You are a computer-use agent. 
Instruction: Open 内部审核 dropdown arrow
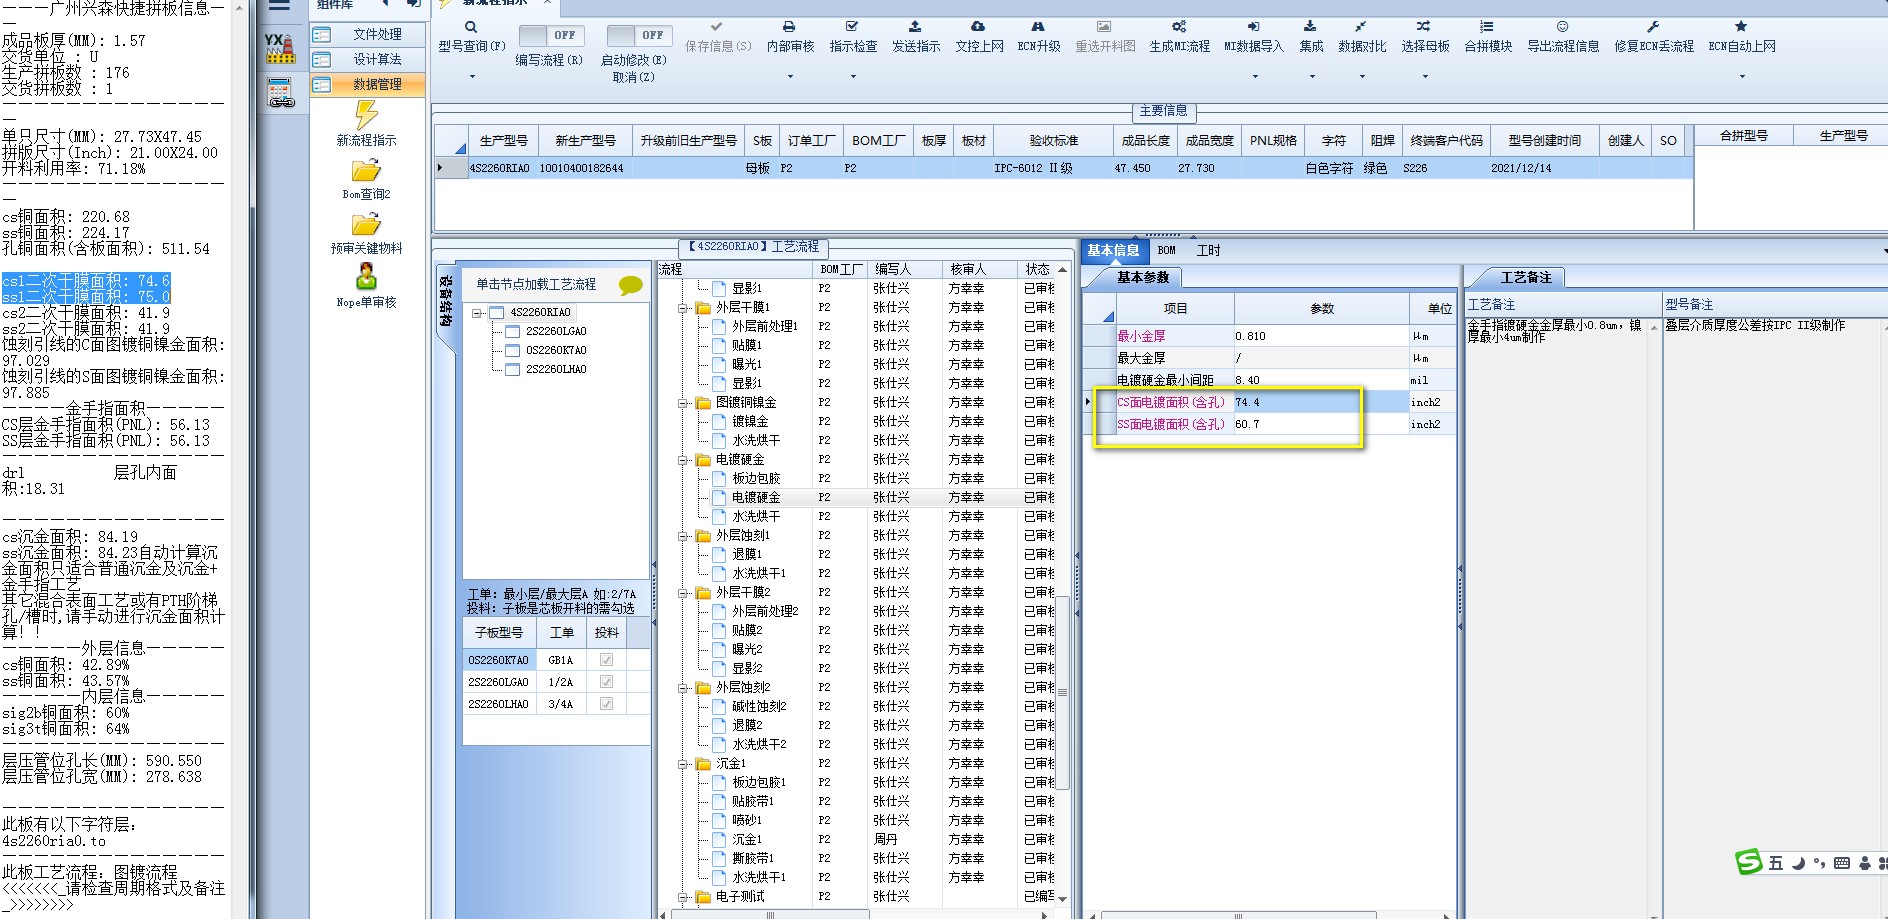coord(790,76)
